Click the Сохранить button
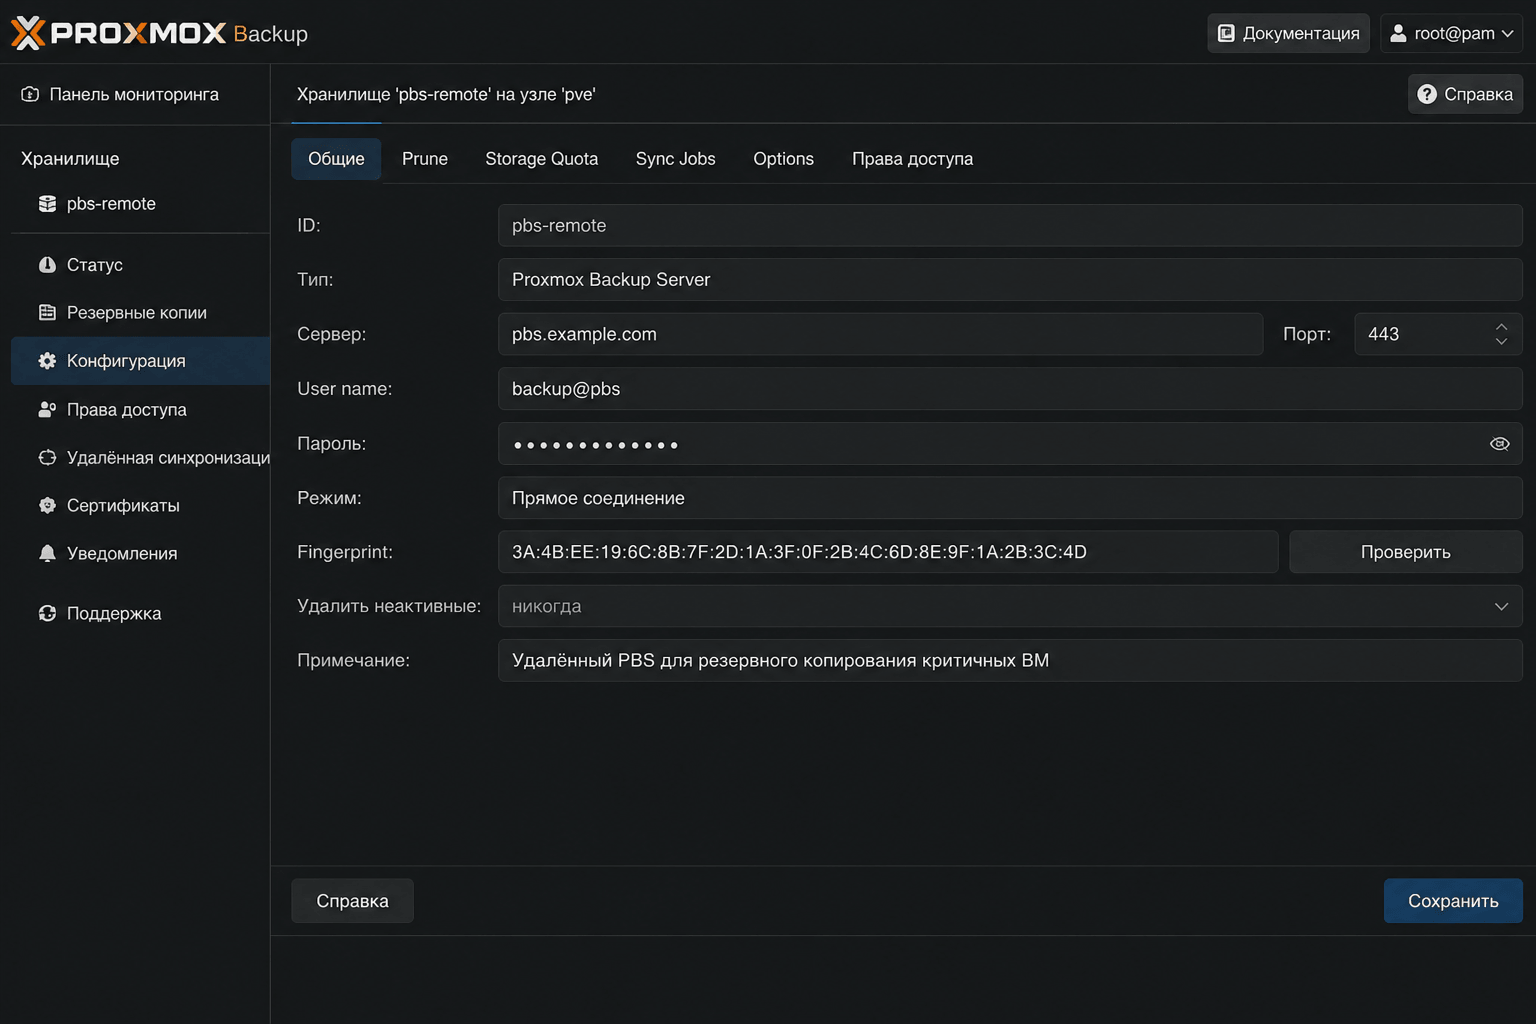This screenshot has width=1536, height=1024. point(1453,901)
